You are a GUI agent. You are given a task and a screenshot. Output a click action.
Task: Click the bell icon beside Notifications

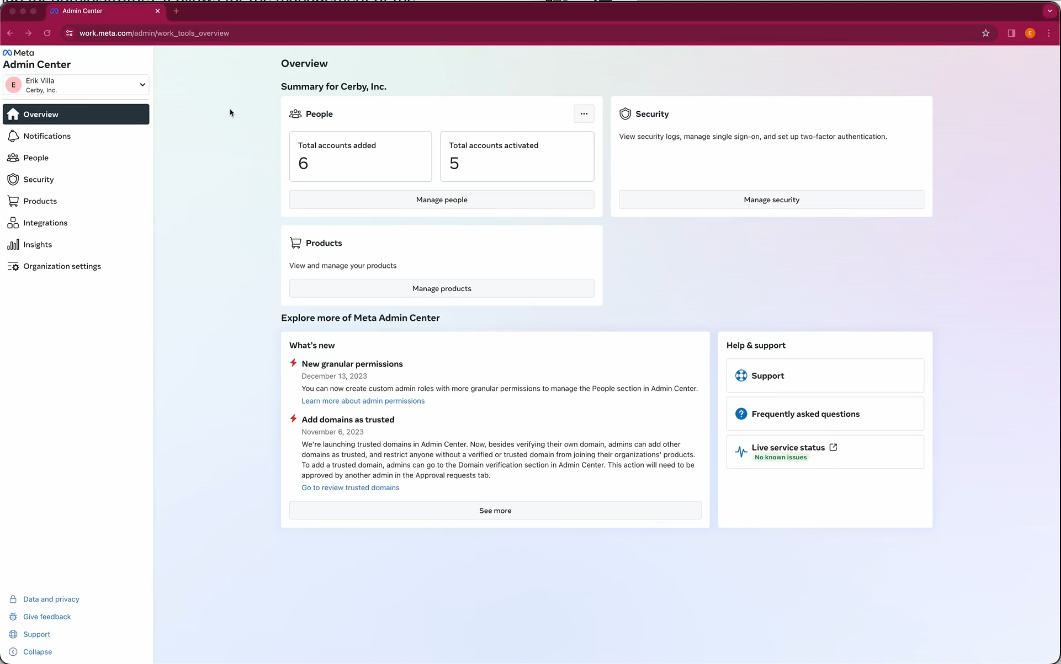point(13,136)
